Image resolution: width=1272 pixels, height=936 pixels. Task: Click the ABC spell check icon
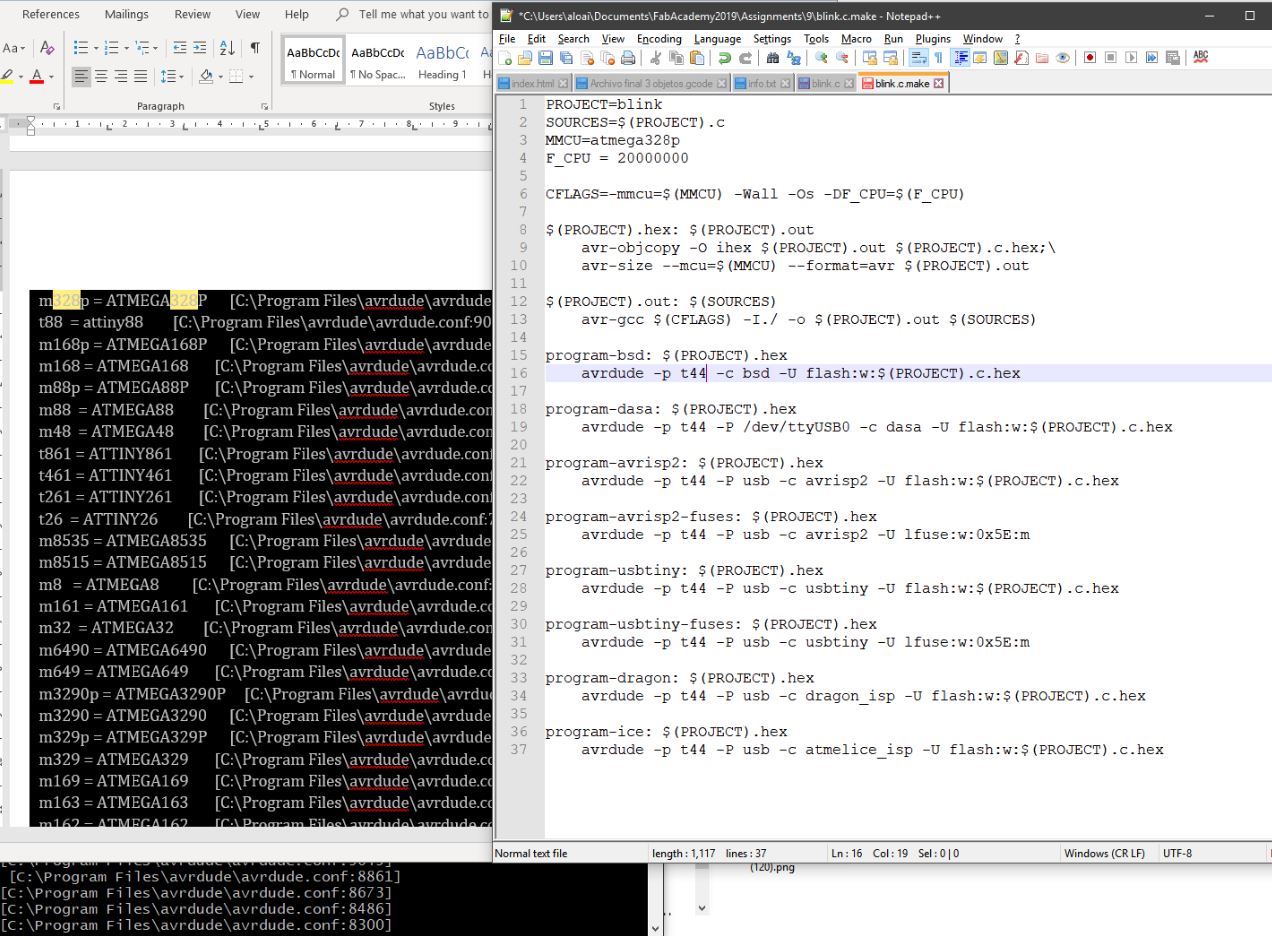[x=1201, y=58]
